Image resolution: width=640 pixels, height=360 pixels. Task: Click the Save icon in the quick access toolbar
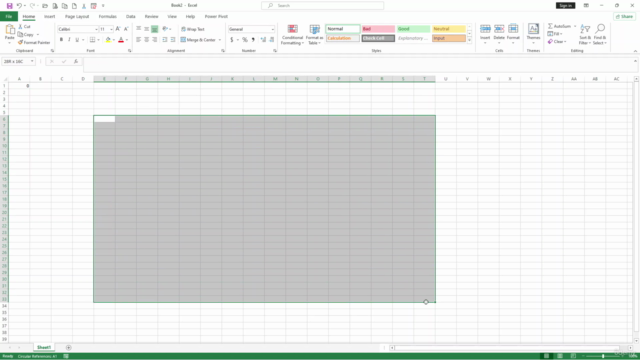9,6
